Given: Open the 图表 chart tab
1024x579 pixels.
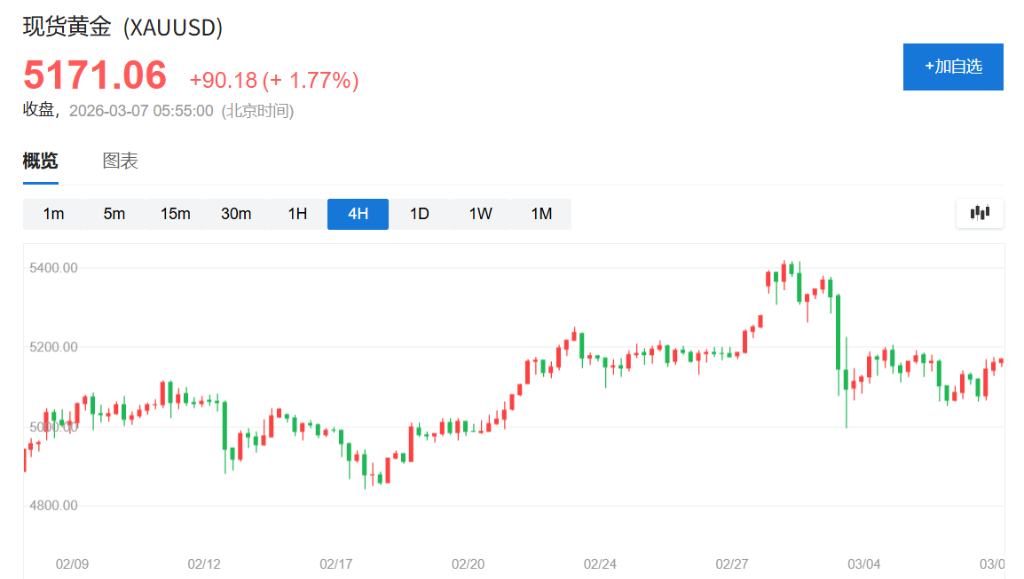Looking at the screenshot, I should 120,161.
